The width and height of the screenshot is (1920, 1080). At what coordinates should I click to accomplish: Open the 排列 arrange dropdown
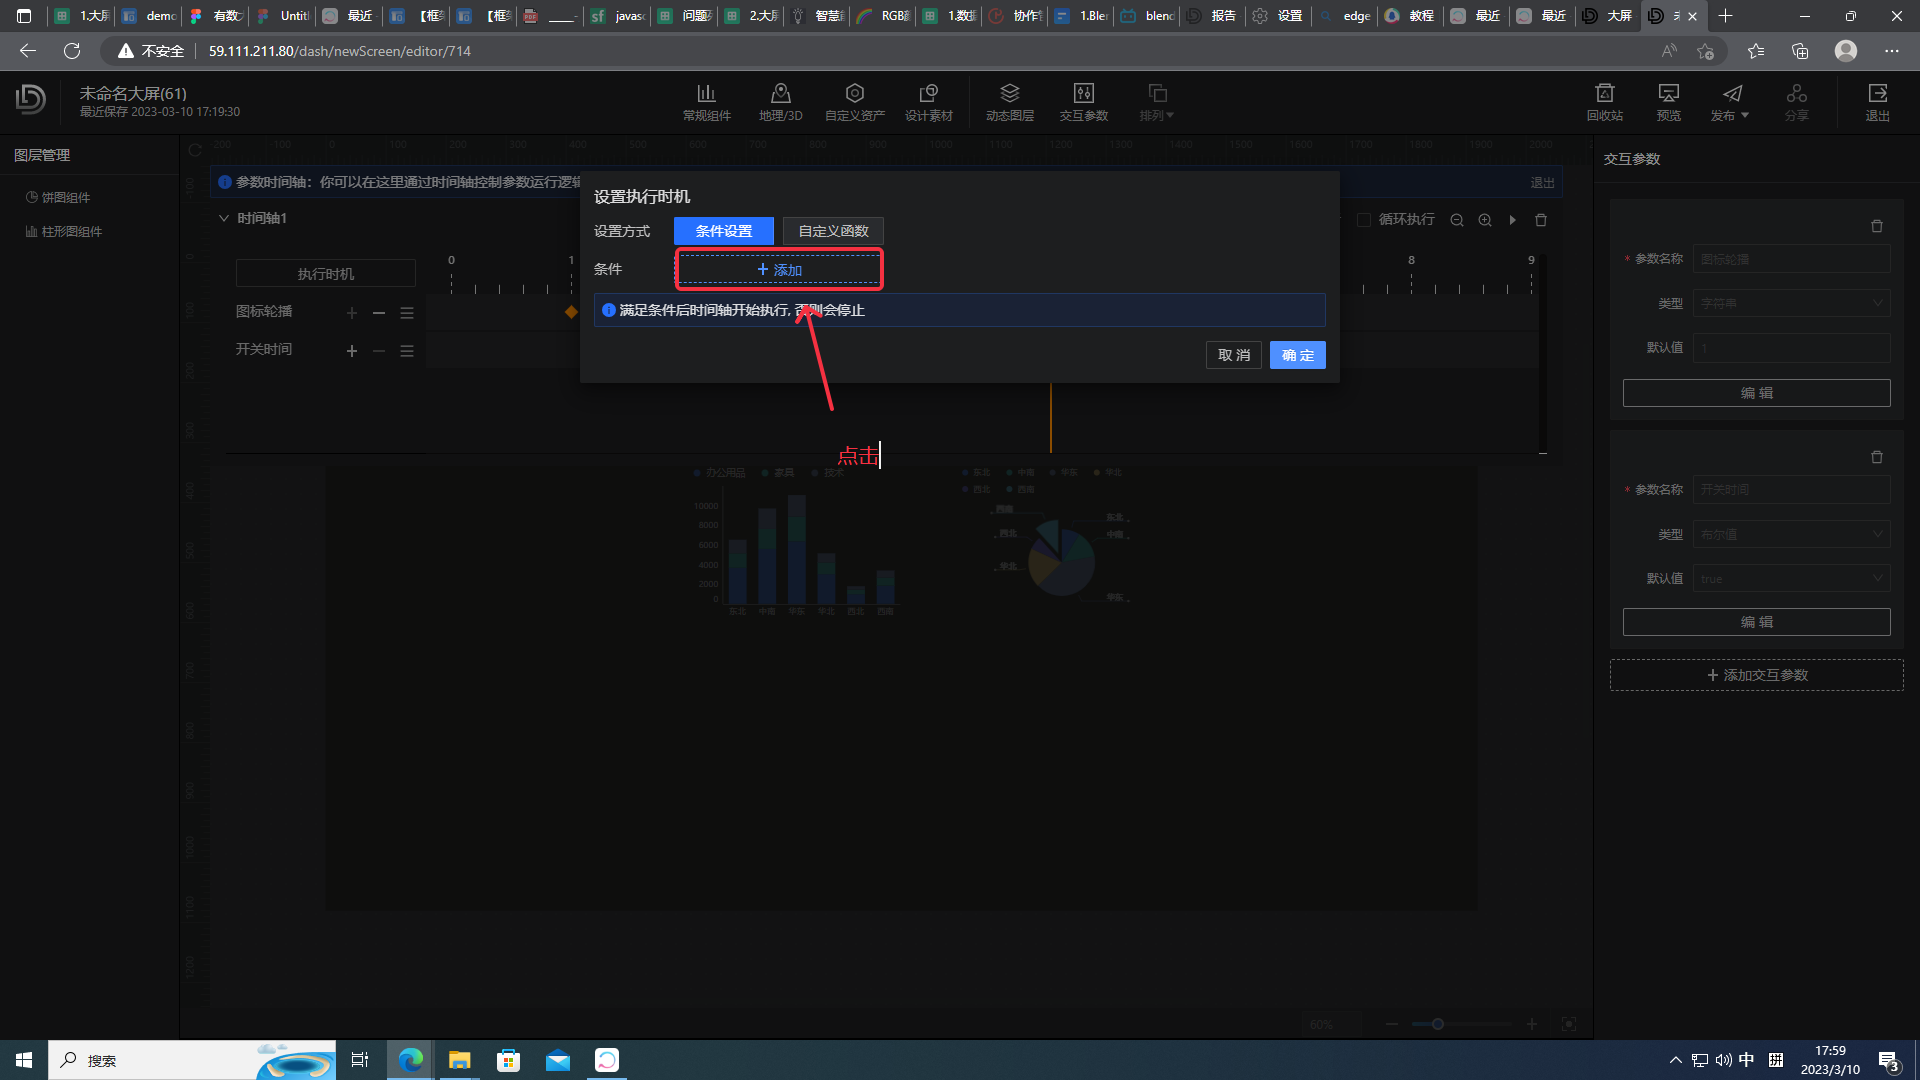tap(1157, 102)
